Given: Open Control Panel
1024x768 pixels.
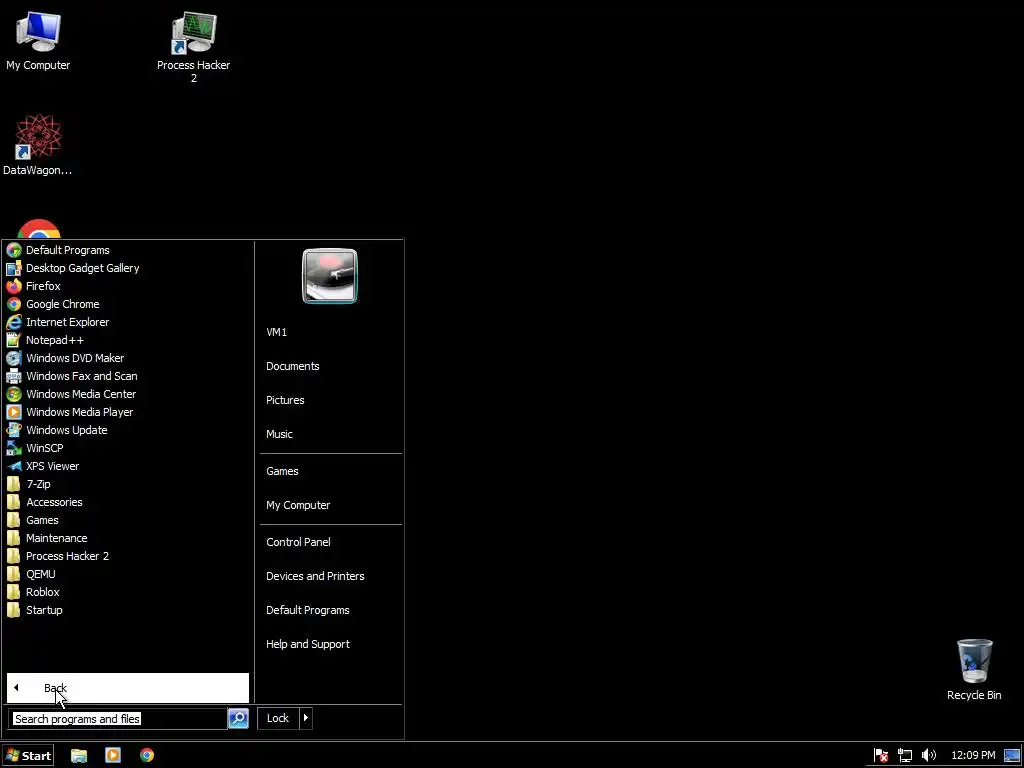Looking at the screenshot, I should [298, 542].
